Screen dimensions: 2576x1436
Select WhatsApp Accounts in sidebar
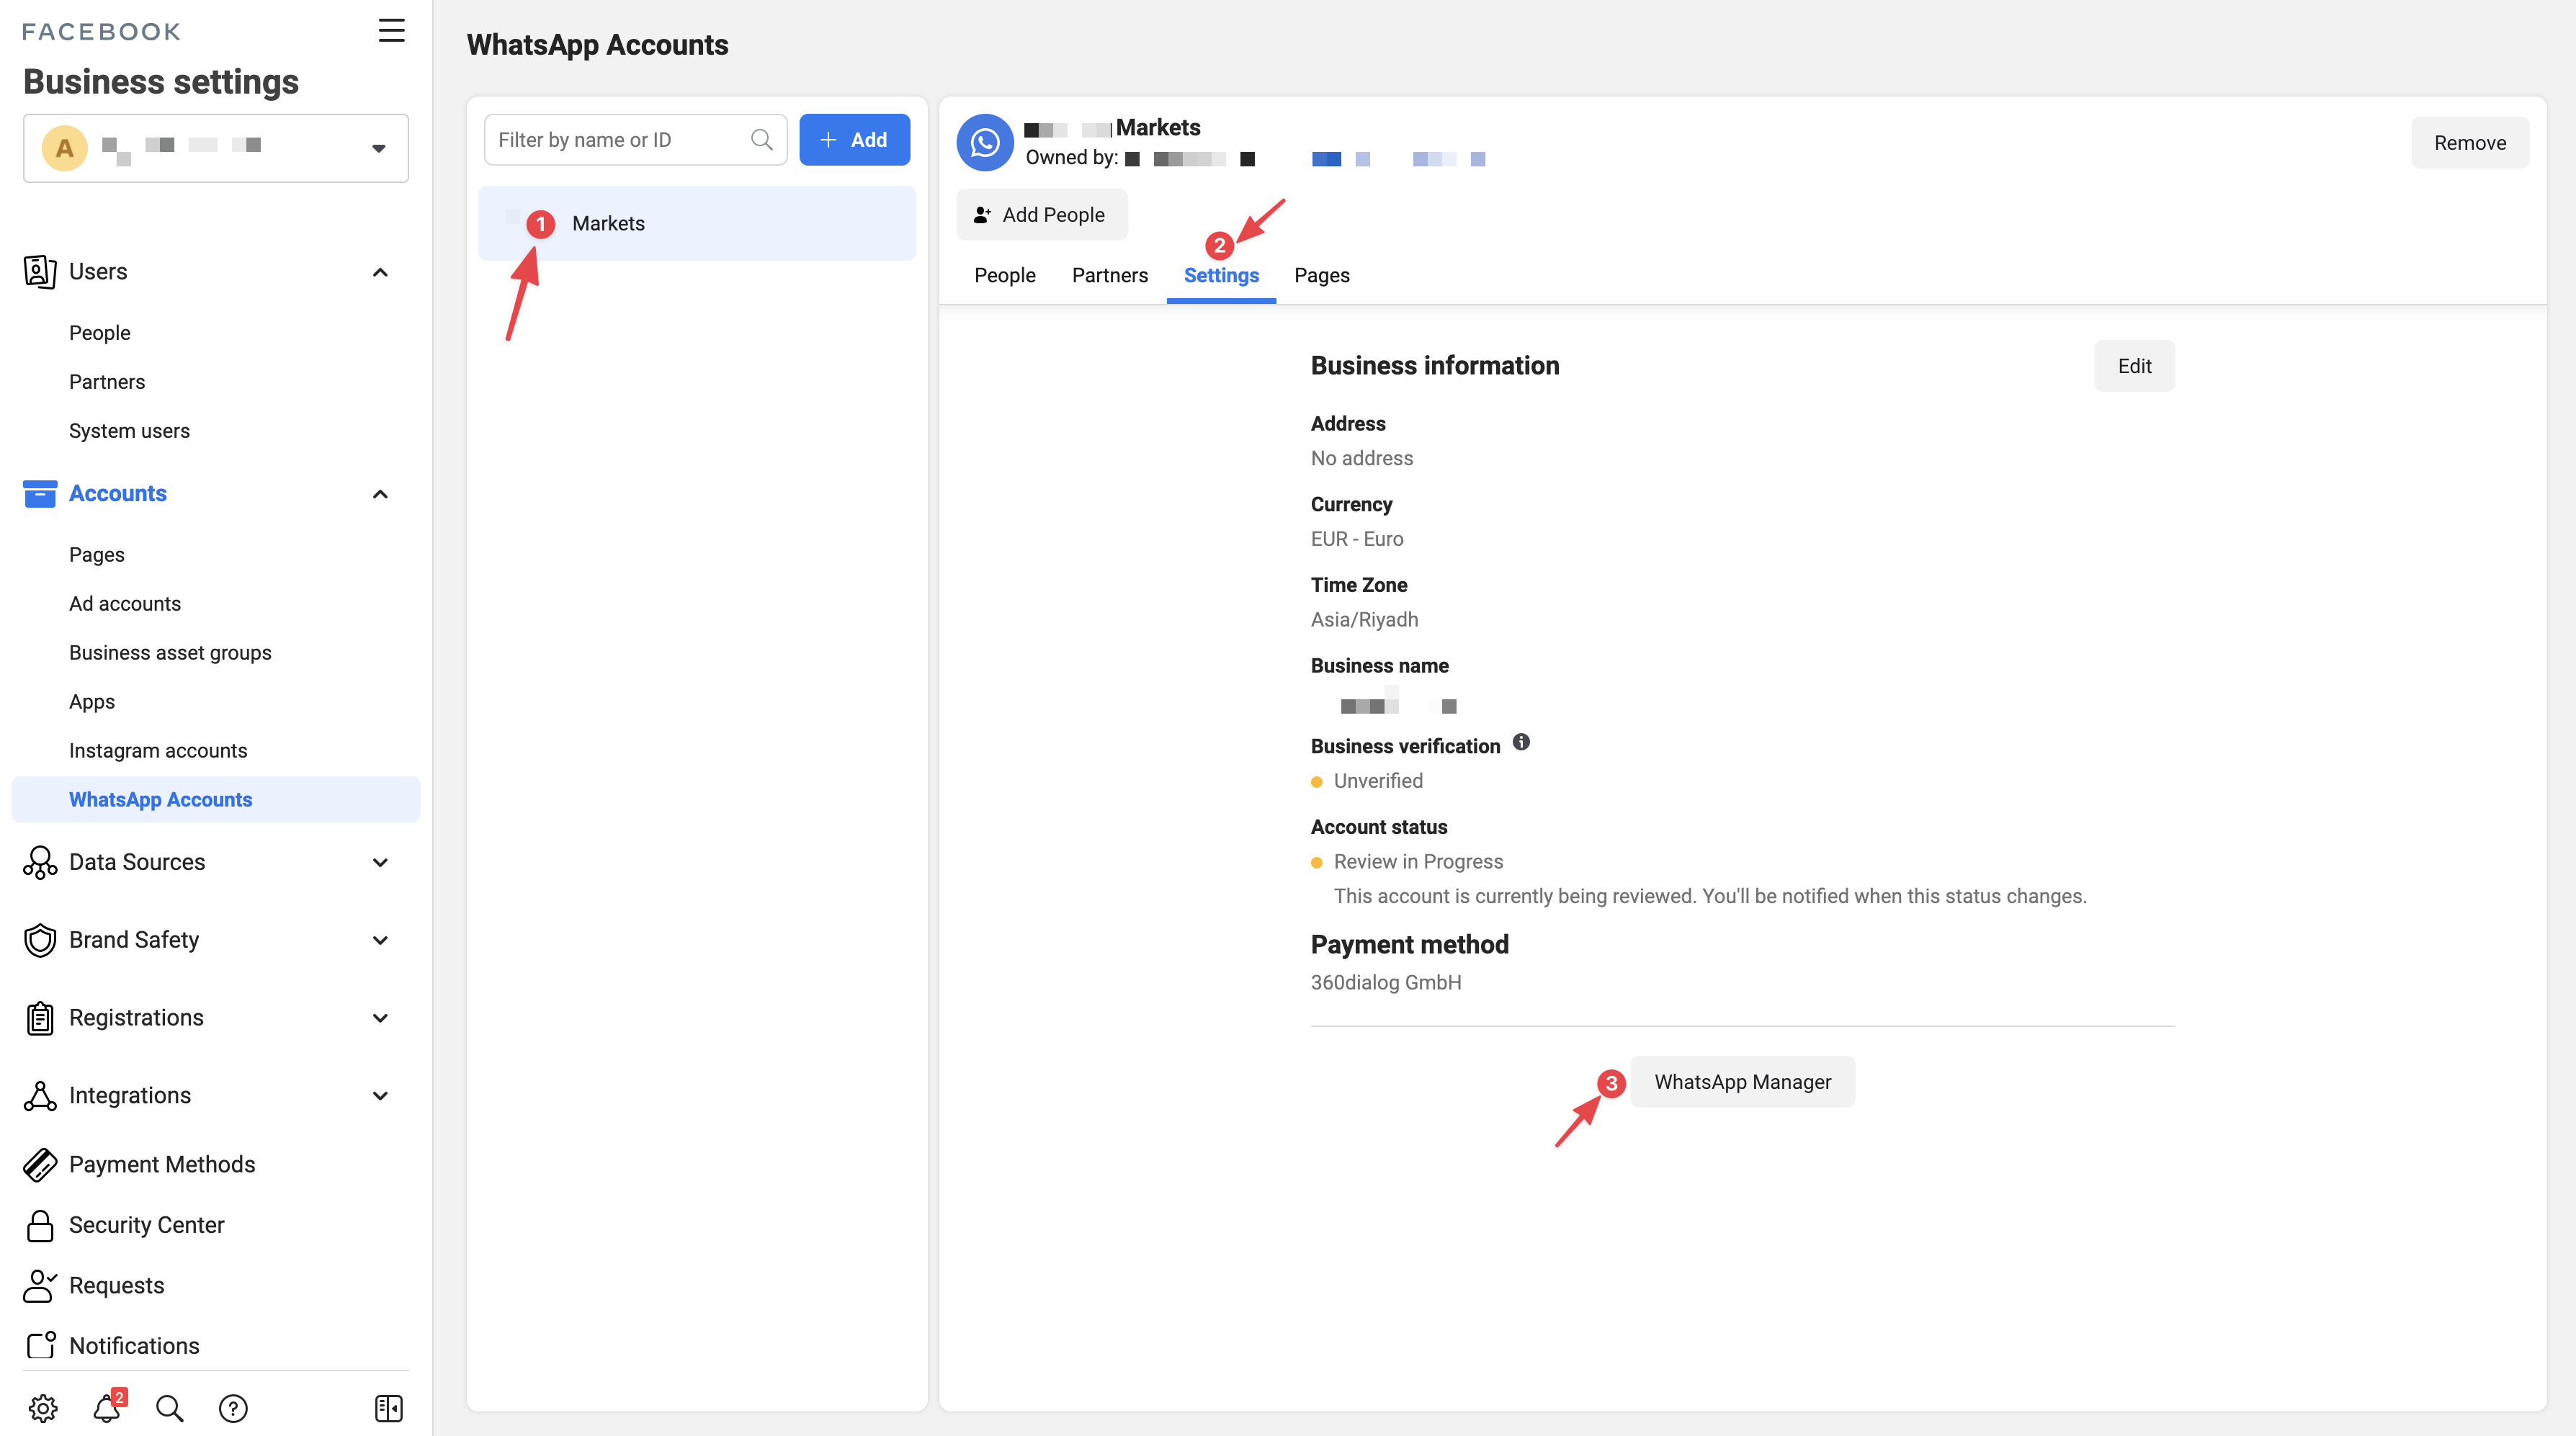(x=215, y=800)
